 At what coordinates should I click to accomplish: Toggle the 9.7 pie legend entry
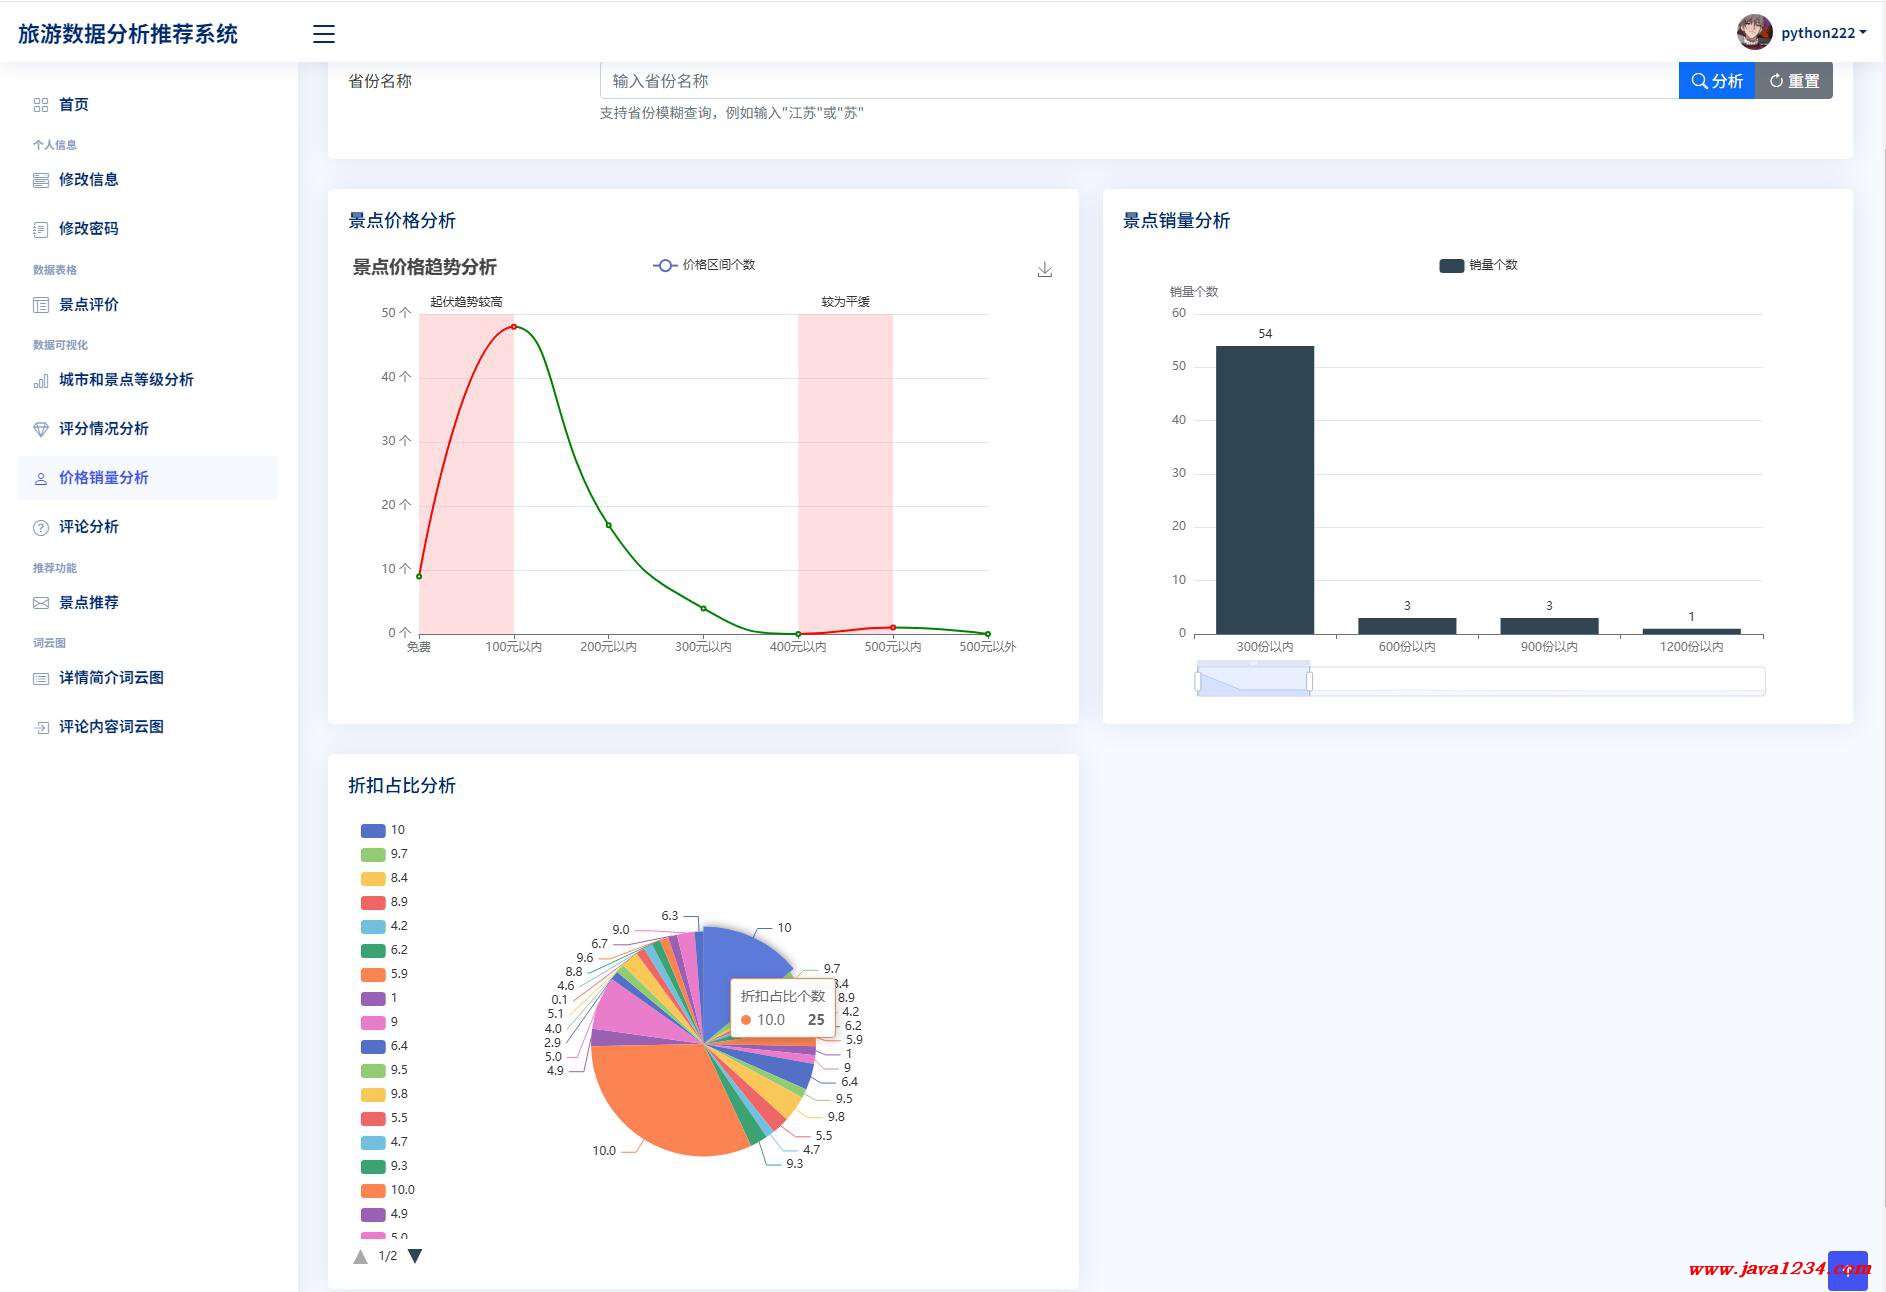[384, 854]
